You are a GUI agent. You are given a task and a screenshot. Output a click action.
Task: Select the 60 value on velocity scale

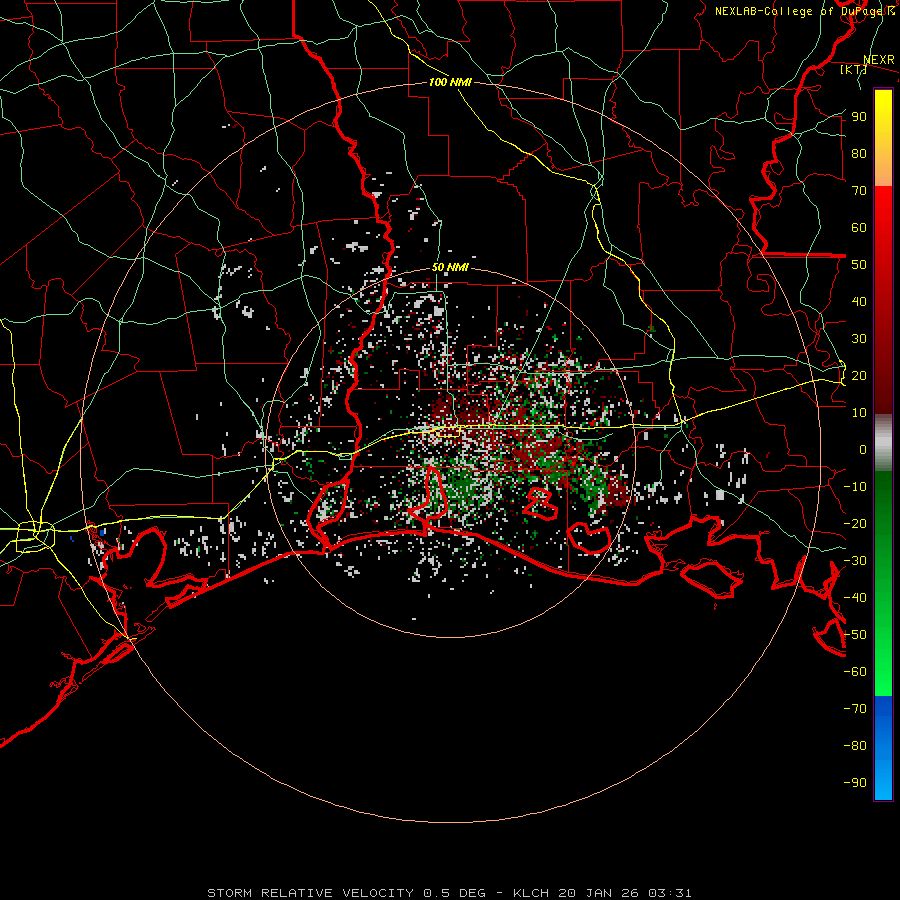pyautogui.click(x=859, y=228)
